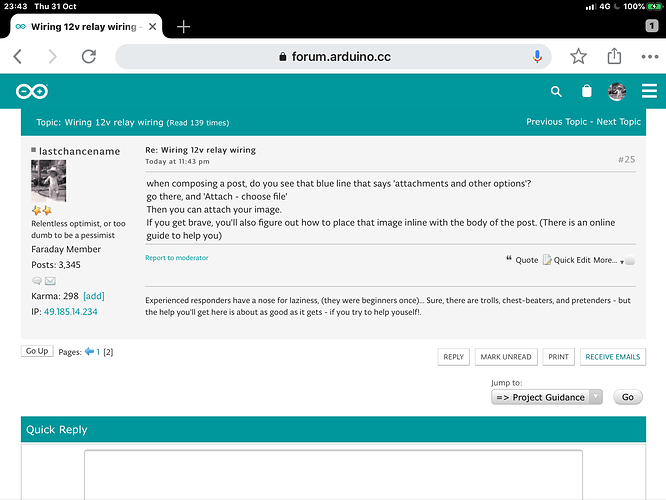Viewport: 666px width, 500px height.
Task: Click inside the Quick Reply text box
Action: (x=333, y=475)
